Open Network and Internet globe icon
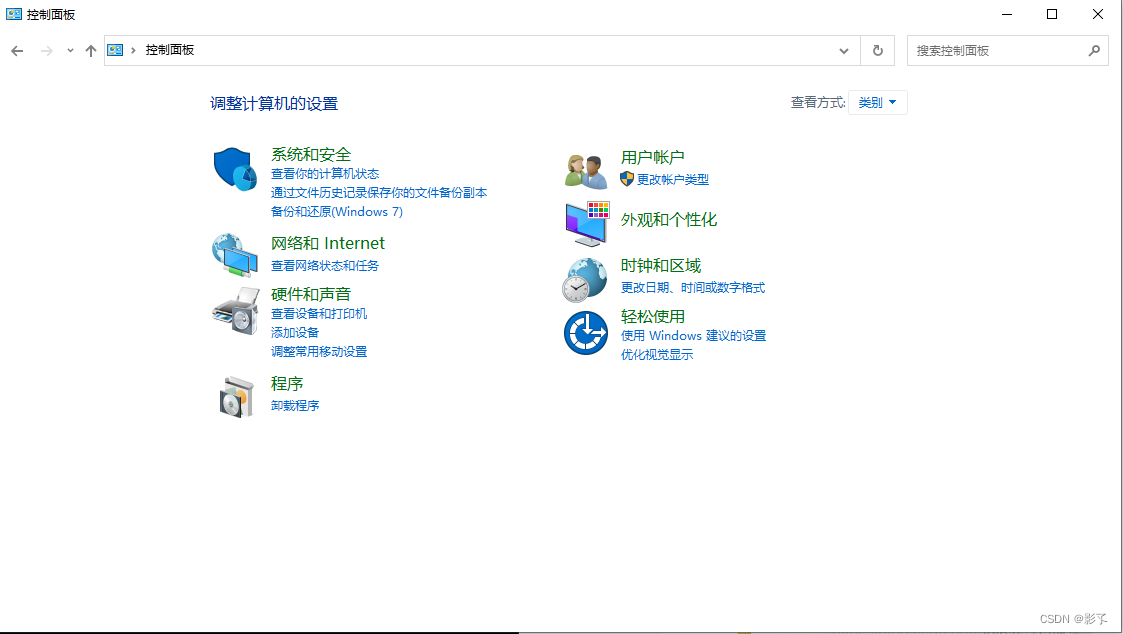1123x634 pixels. [235, 255]
